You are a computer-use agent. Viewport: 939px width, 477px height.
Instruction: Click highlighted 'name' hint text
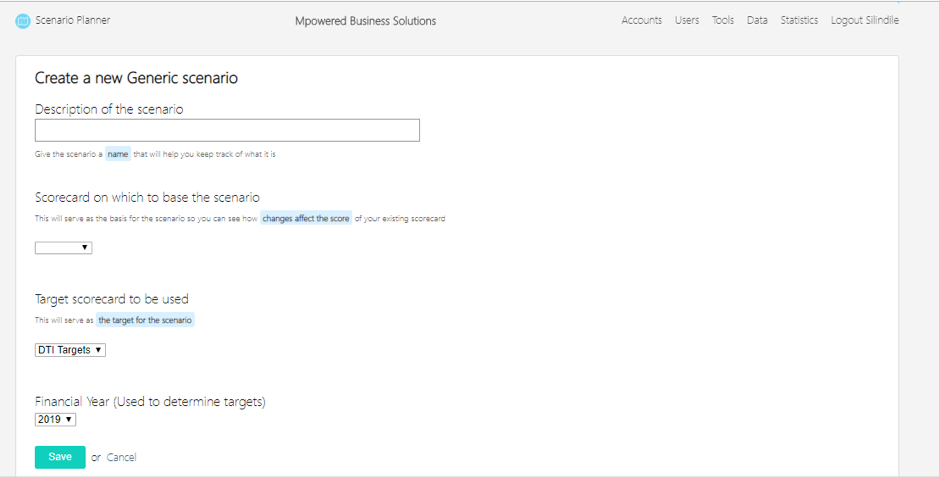pyautogui.click(x=118, y=154)
